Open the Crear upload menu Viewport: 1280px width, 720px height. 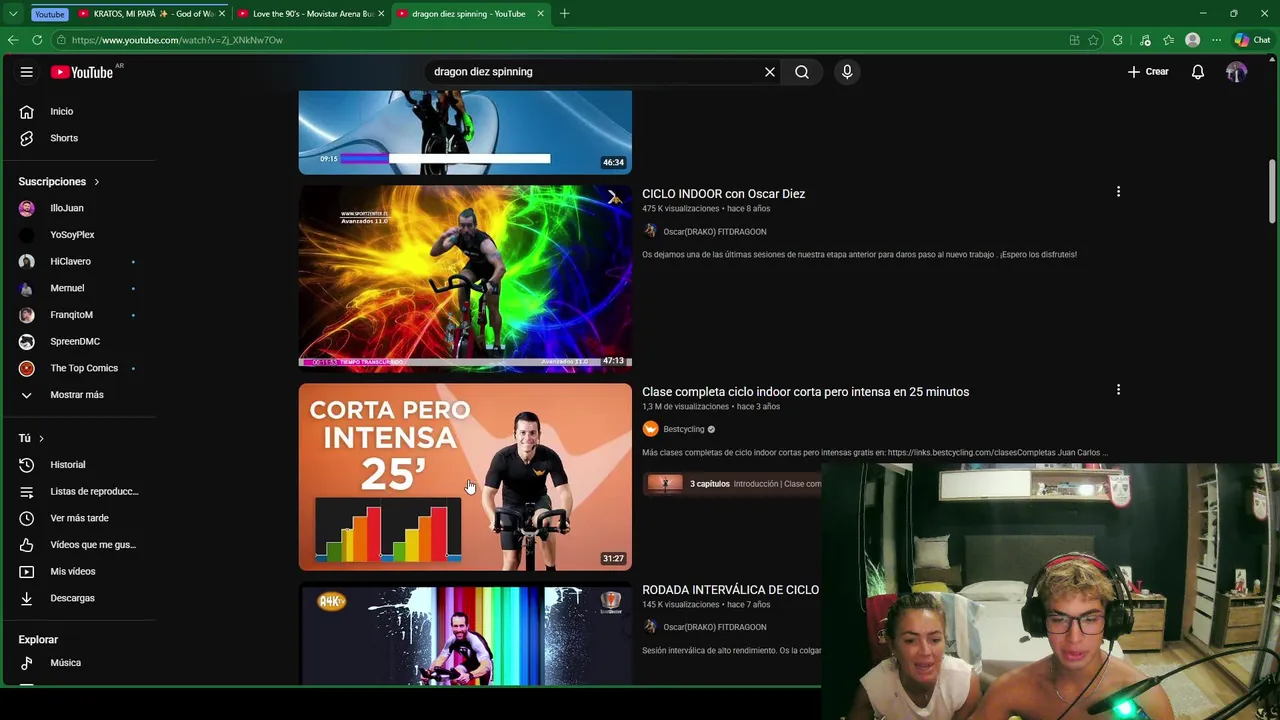pos(1148,72)
